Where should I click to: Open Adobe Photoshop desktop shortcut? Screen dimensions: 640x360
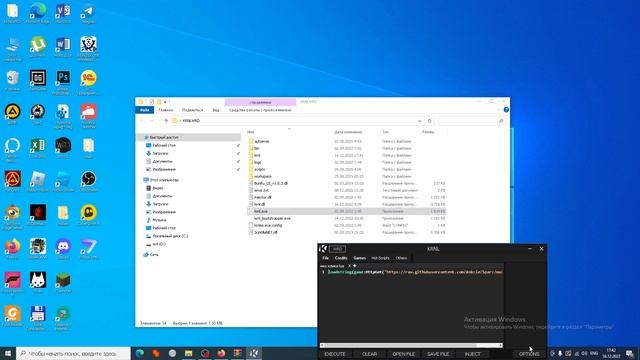pos(63,82)
